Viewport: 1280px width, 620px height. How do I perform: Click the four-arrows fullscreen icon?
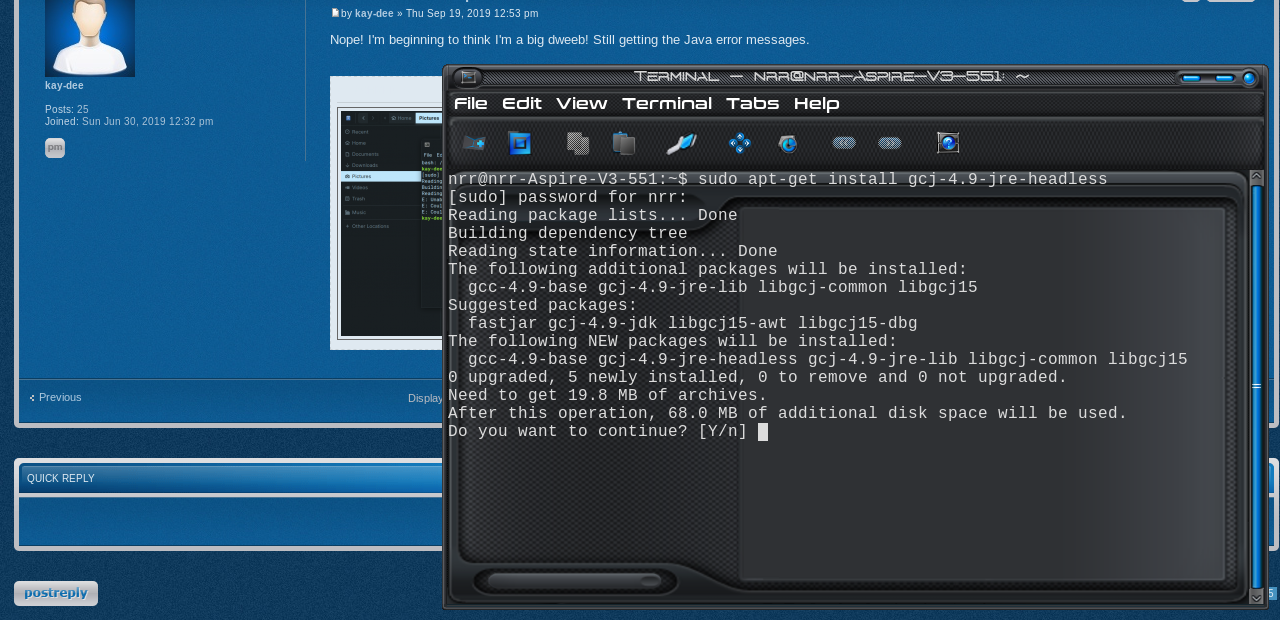pos(740,143)
